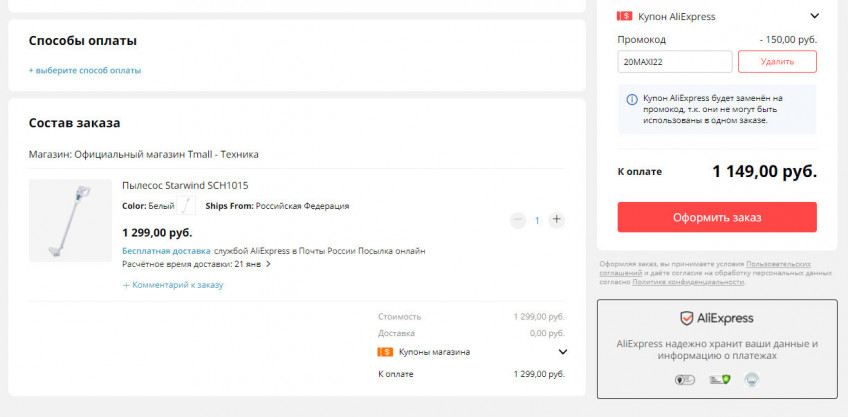Open the Политике конфиденциальности link
The height and width of the screenshot is (417, 848).
click(x=688, y=282)
